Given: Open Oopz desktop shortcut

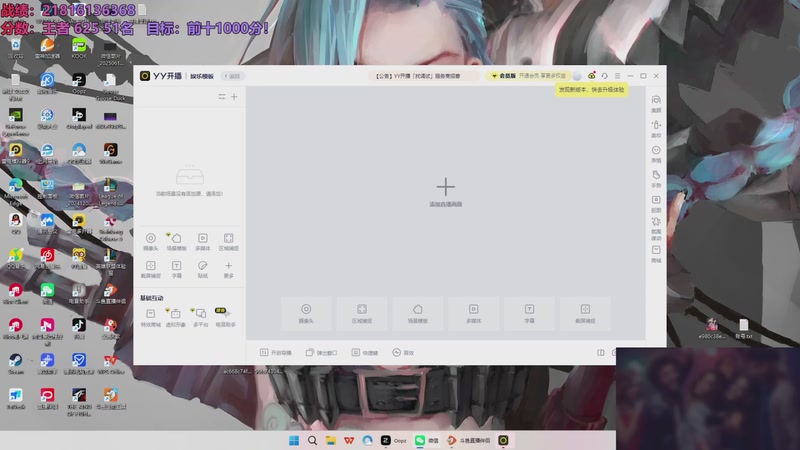Looking at the screenshot, I should [79, 84].
